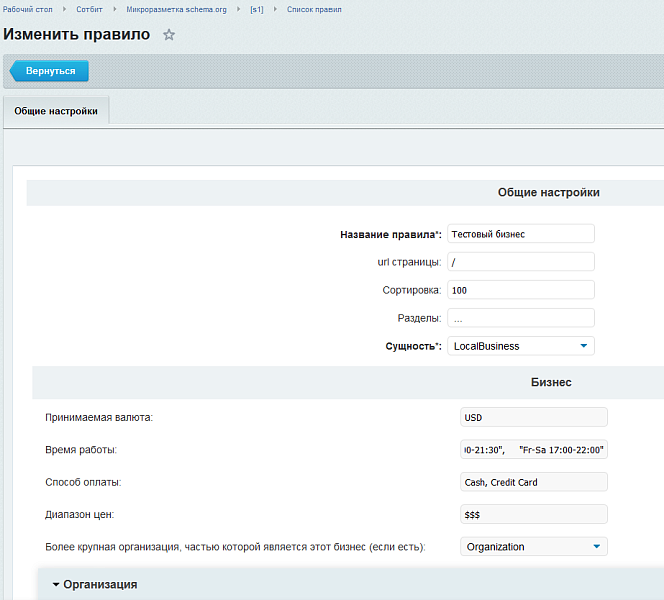Viewport: 664px width, 600px height.
Task: Open Рабочий стол breadcrumb link
Action: pyautogui.click(x=28, y=9)
